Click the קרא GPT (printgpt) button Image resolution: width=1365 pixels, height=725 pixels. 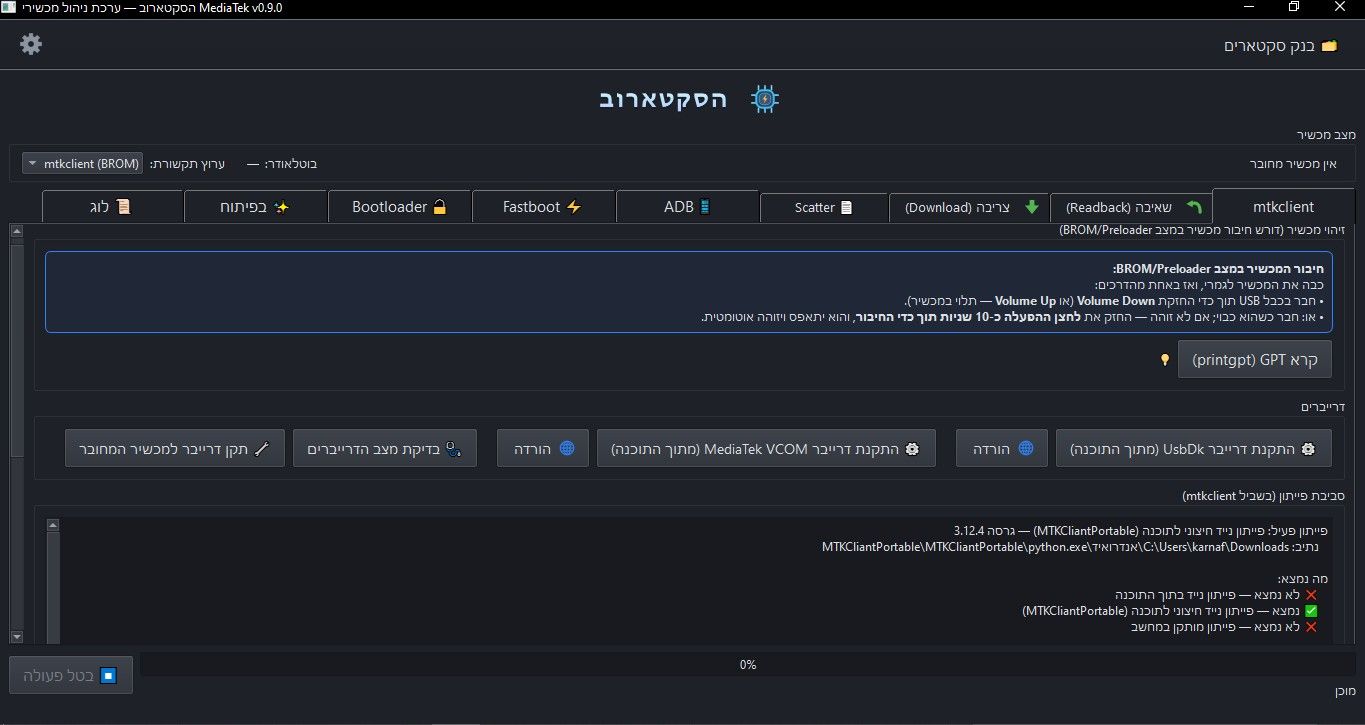click(x=1255, y=359)
